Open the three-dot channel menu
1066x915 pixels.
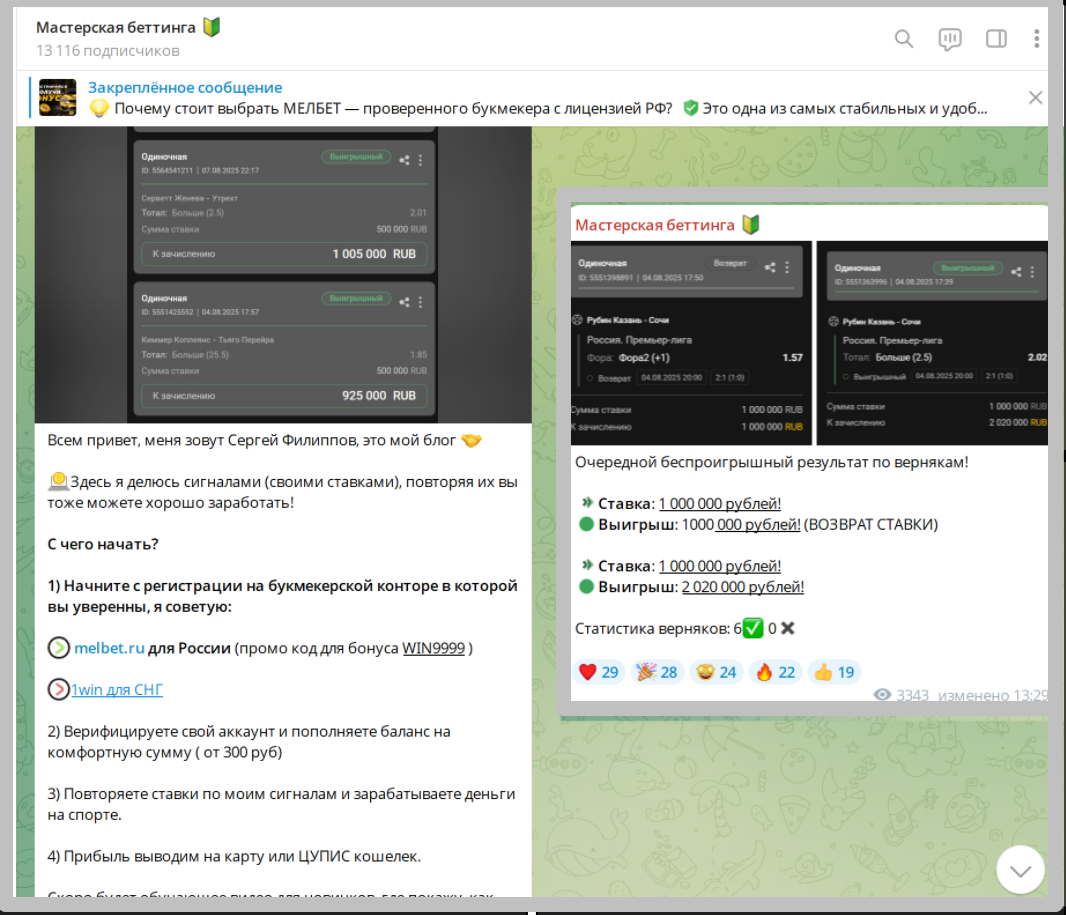point(1036,39)
